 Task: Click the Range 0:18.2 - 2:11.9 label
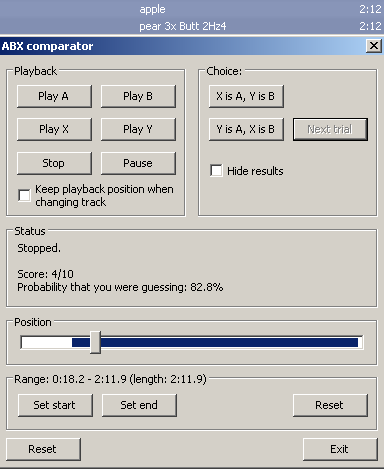click(110, 379)
